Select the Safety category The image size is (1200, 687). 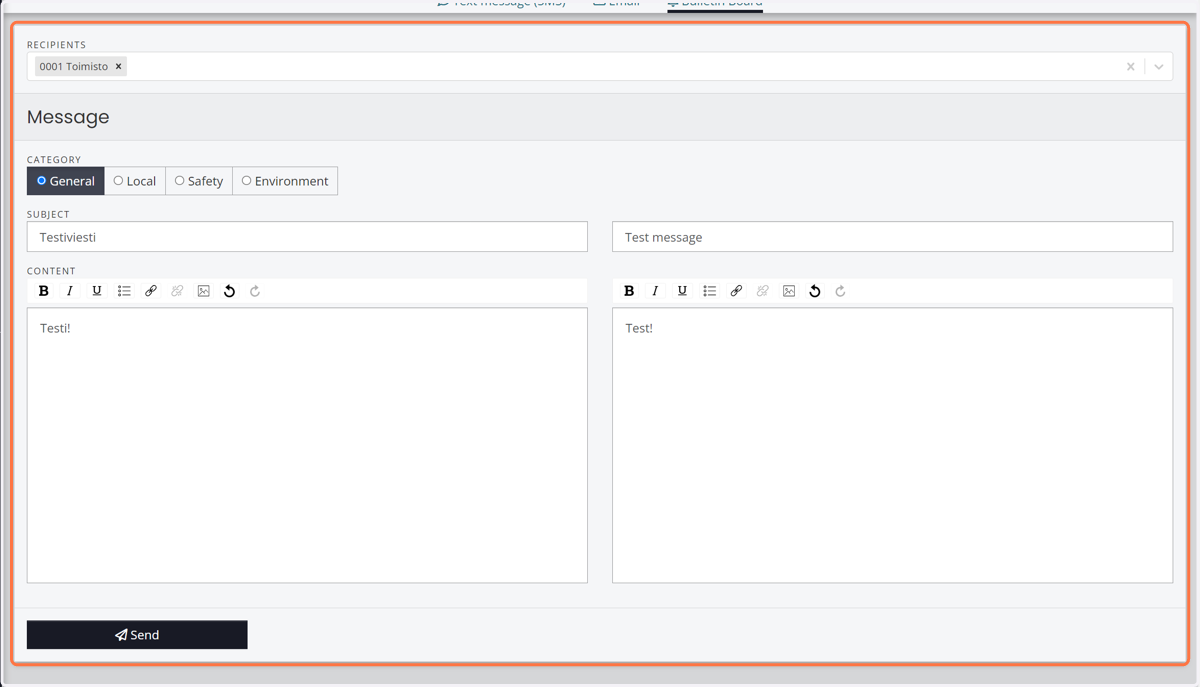pos(199,181)
